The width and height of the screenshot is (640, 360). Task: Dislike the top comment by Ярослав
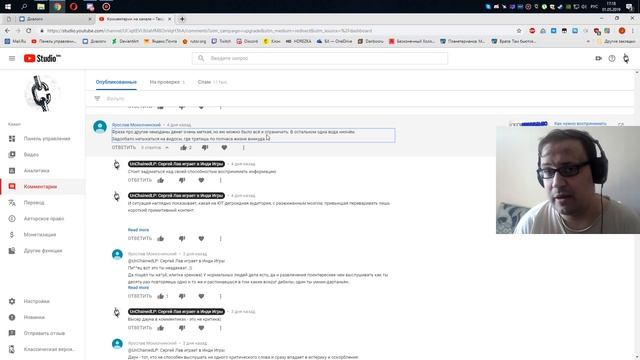pyautogui.click(x=205, y=147)
